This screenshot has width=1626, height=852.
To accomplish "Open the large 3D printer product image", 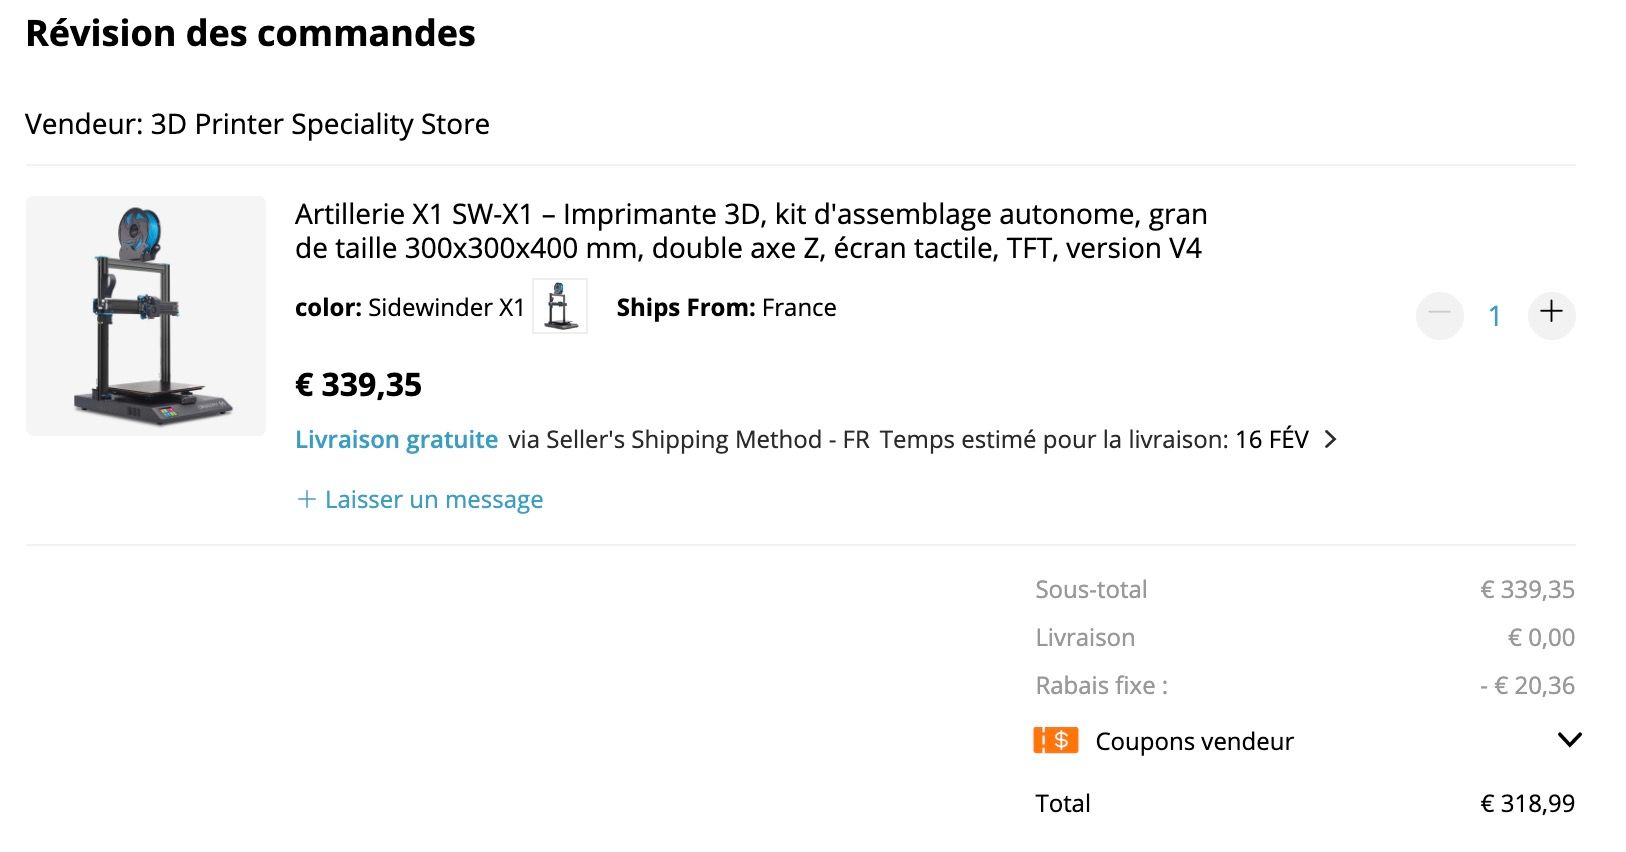I will point(146,316).
